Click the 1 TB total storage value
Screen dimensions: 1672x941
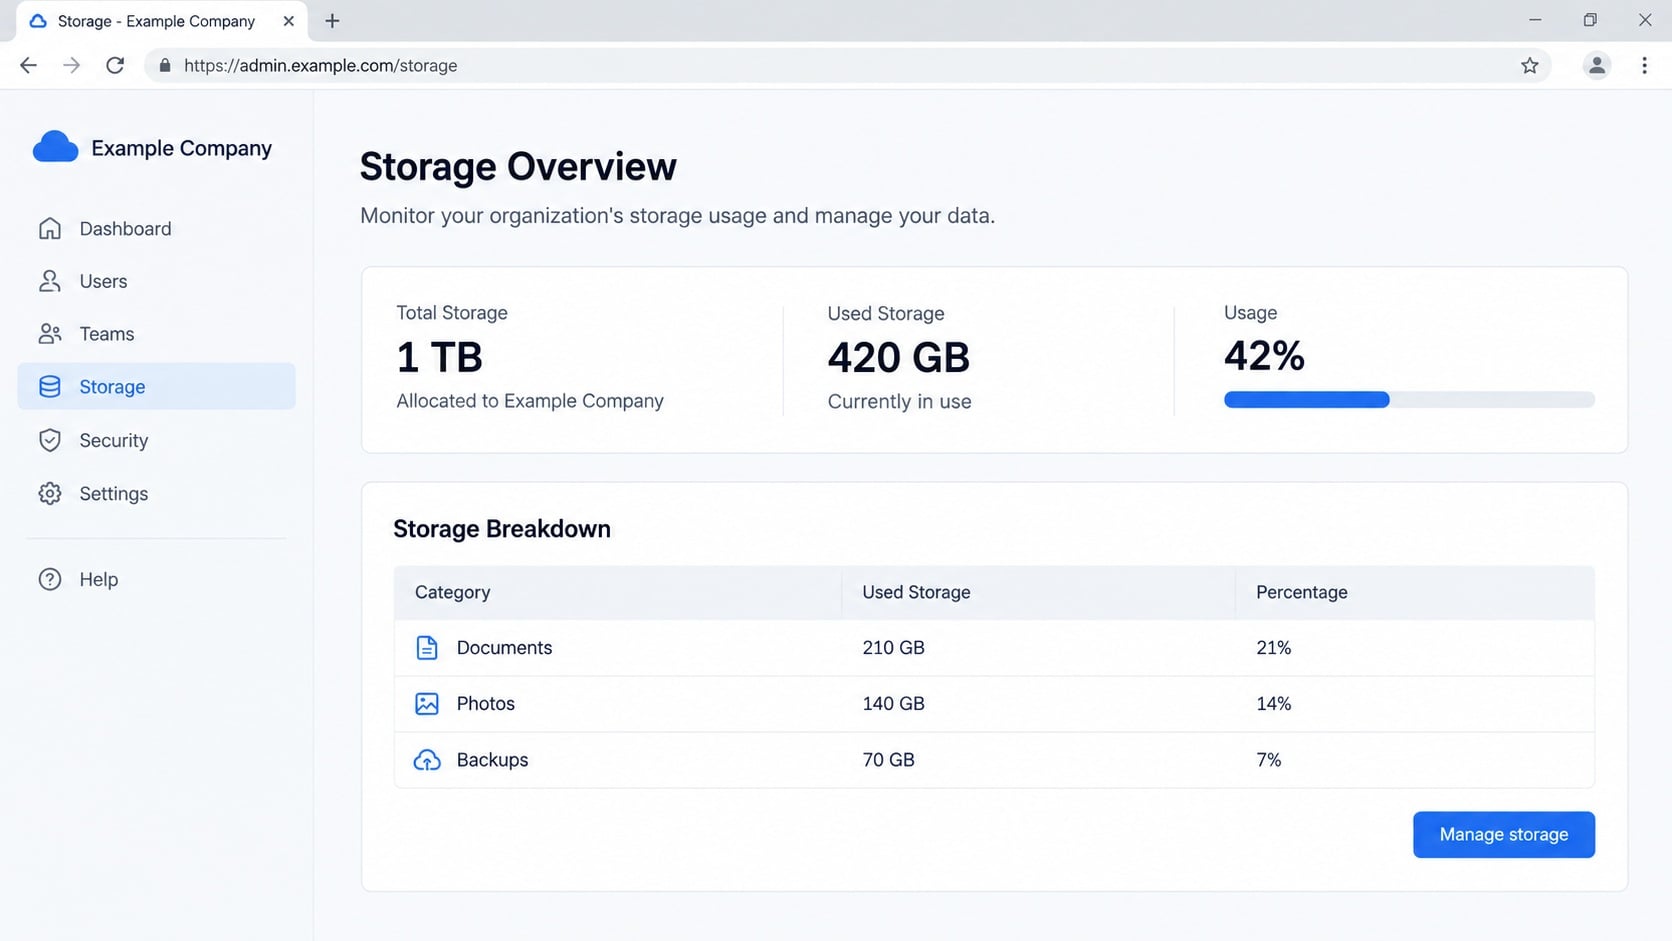[x=439, y=357]
